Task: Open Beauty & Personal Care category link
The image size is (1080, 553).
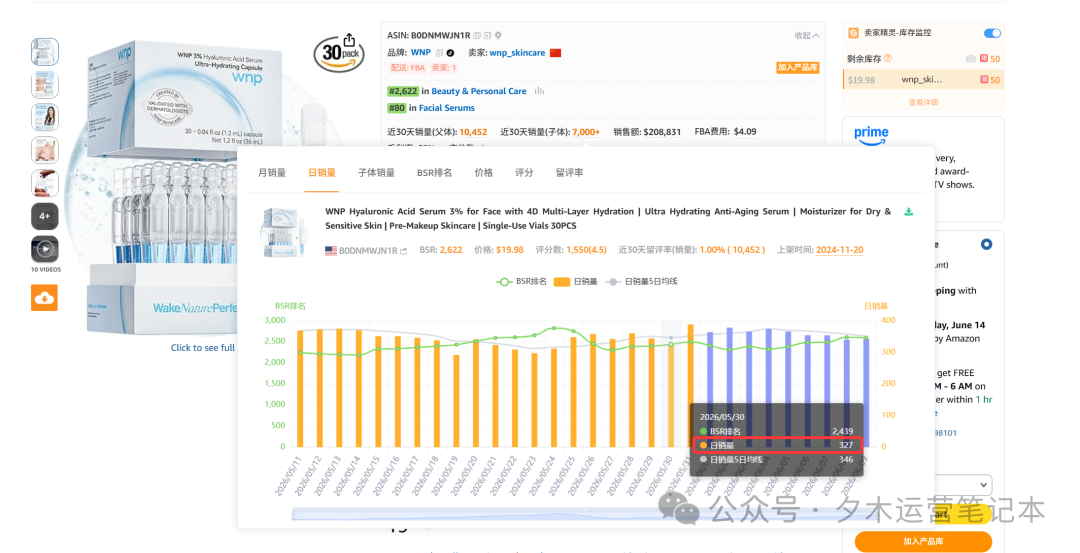Action: pyautogui.click(x=479, y=91)
